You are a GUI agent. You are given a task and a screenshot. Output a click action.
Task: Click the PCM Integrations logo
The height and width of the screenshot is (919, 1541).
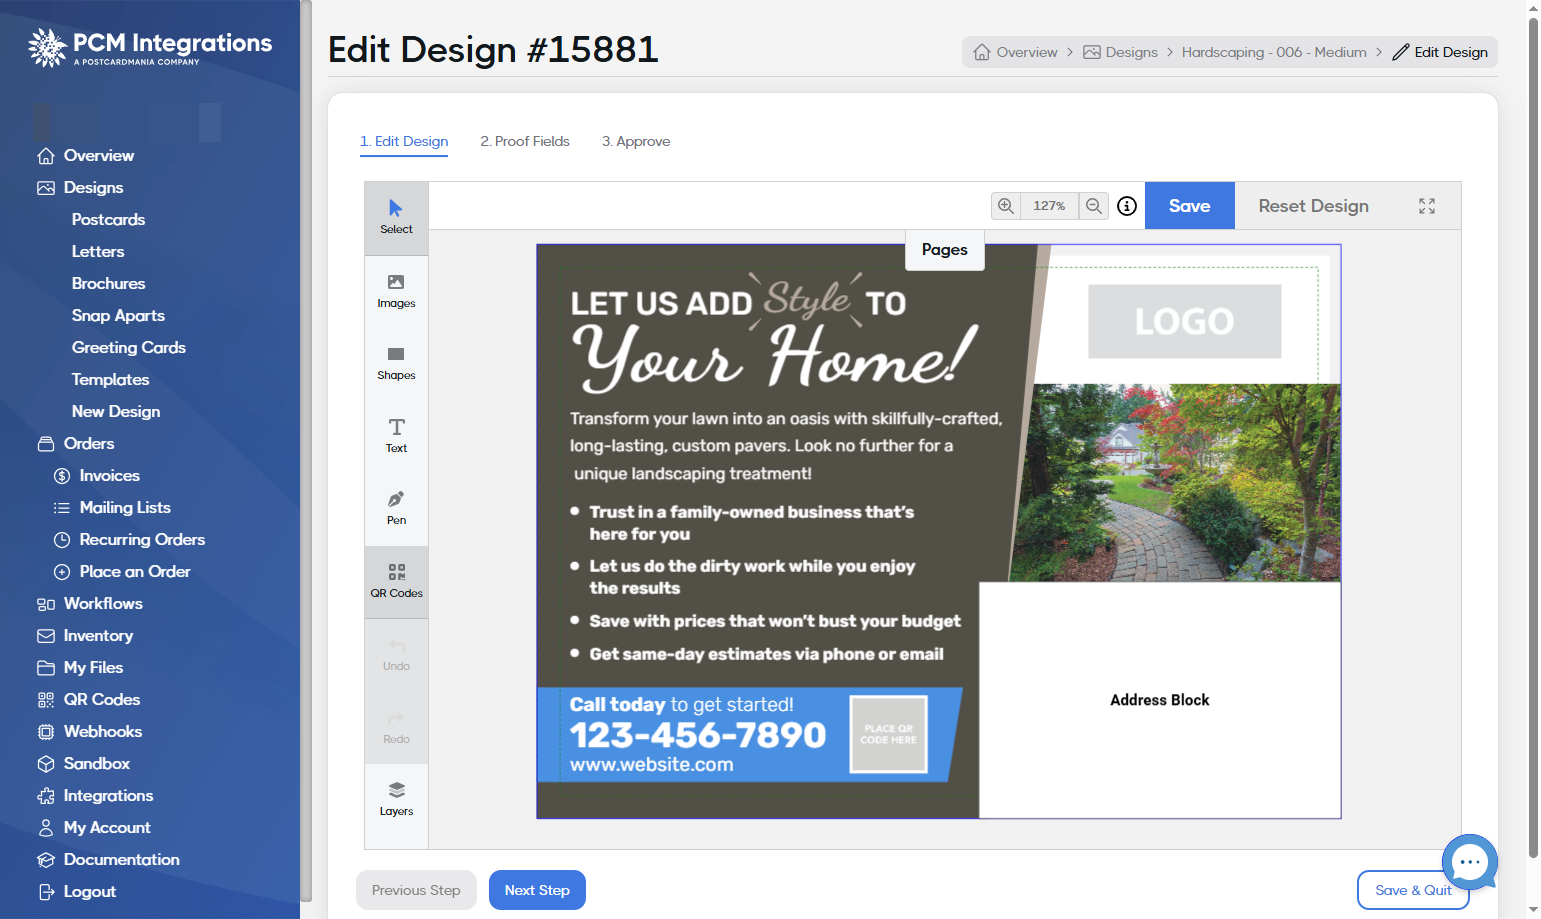150,47
